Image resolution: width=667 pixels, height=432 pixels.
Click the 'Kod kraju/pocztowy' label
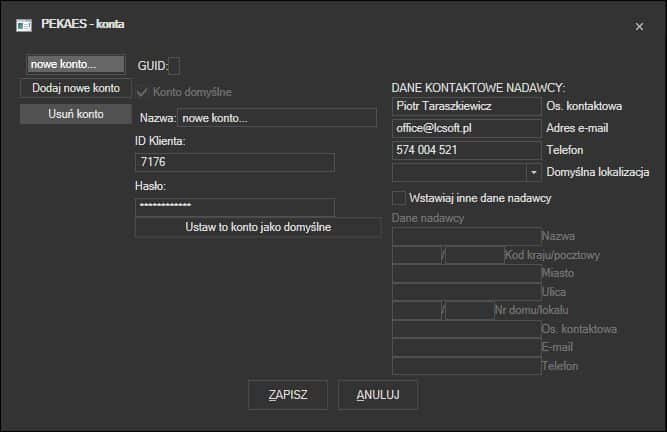click(x=552, y=255)
